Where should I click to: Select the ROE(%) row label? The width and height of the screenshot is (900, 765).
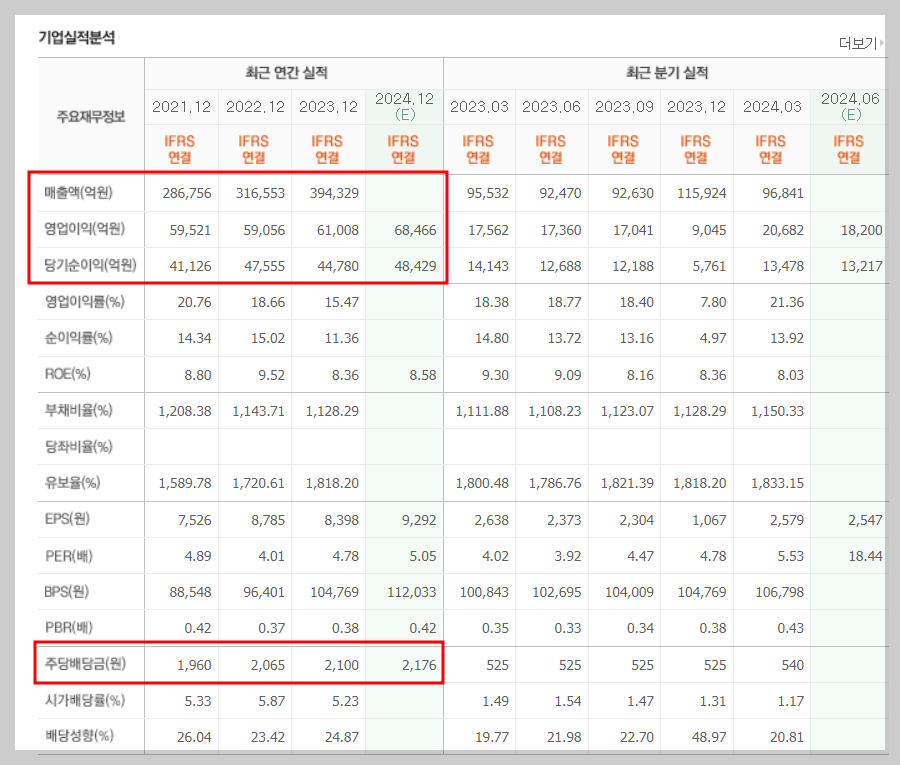68,374
